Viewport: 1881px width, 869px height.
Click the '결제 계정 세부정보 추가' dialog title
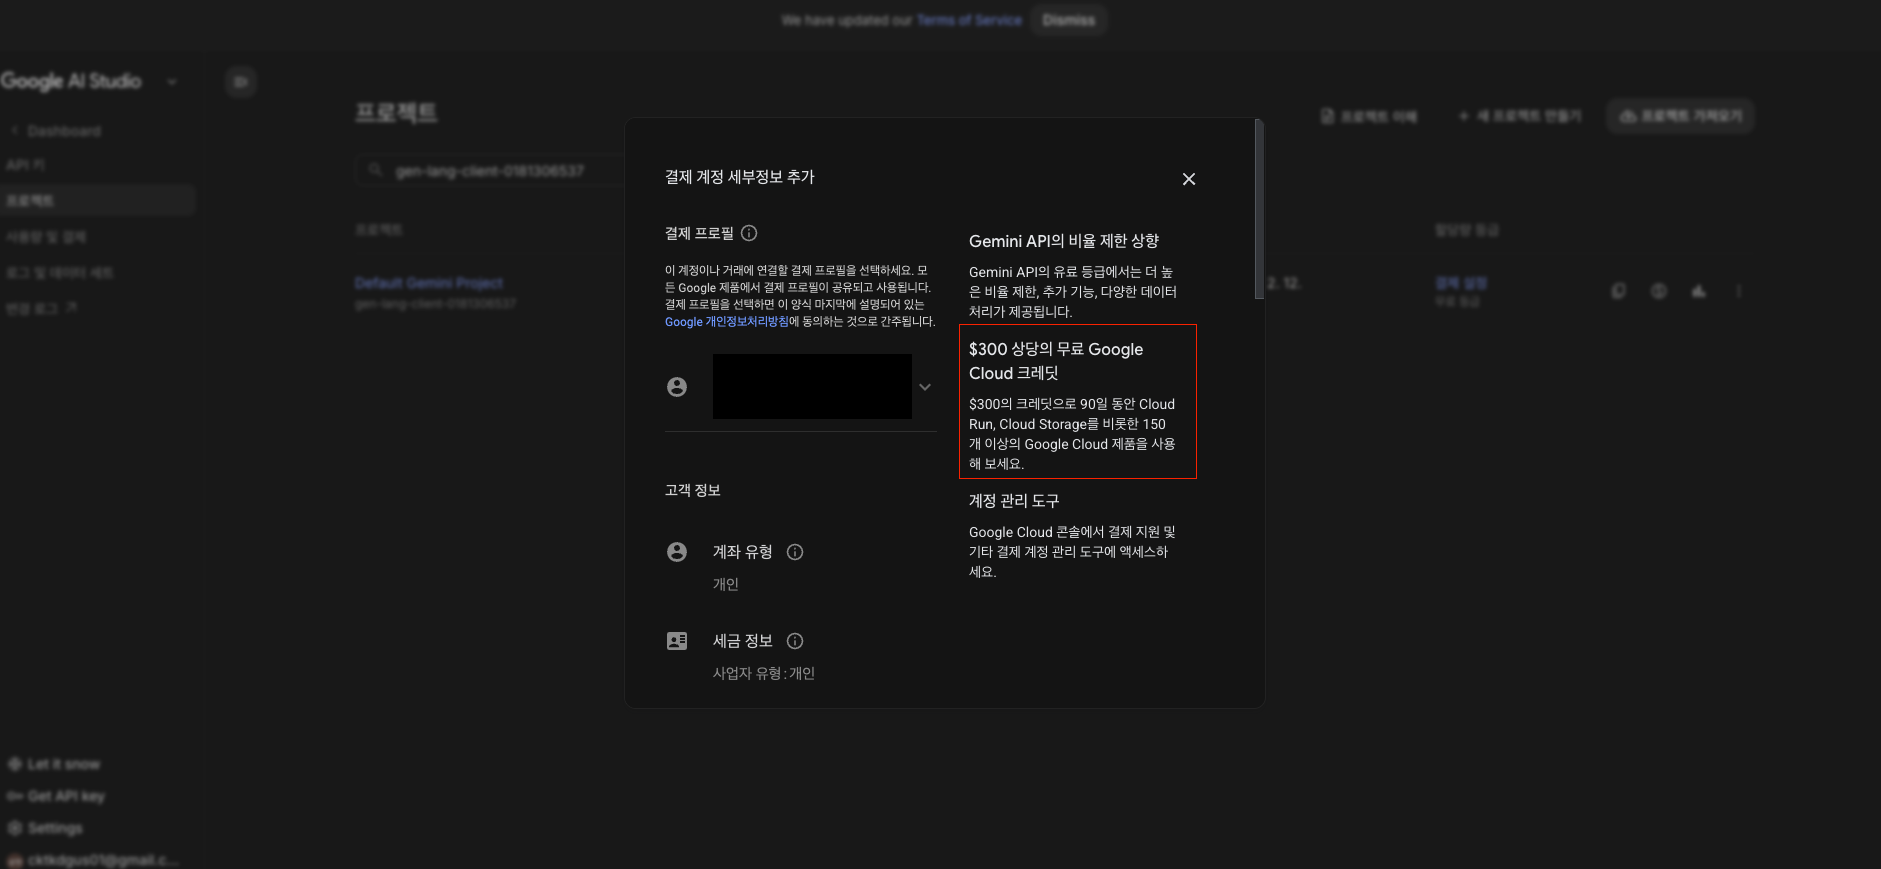click(740, 177)
